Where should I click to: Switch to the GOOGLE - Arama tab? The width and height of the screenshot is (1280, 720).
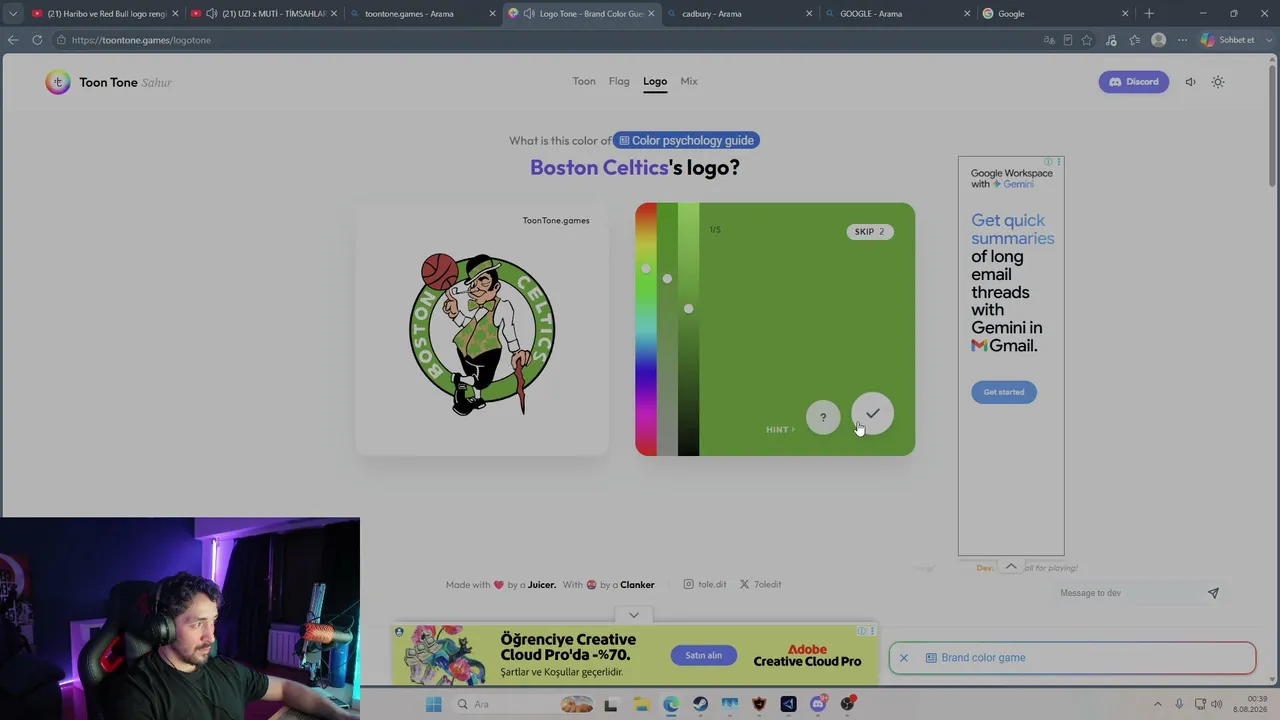click(x=897, y=14)
